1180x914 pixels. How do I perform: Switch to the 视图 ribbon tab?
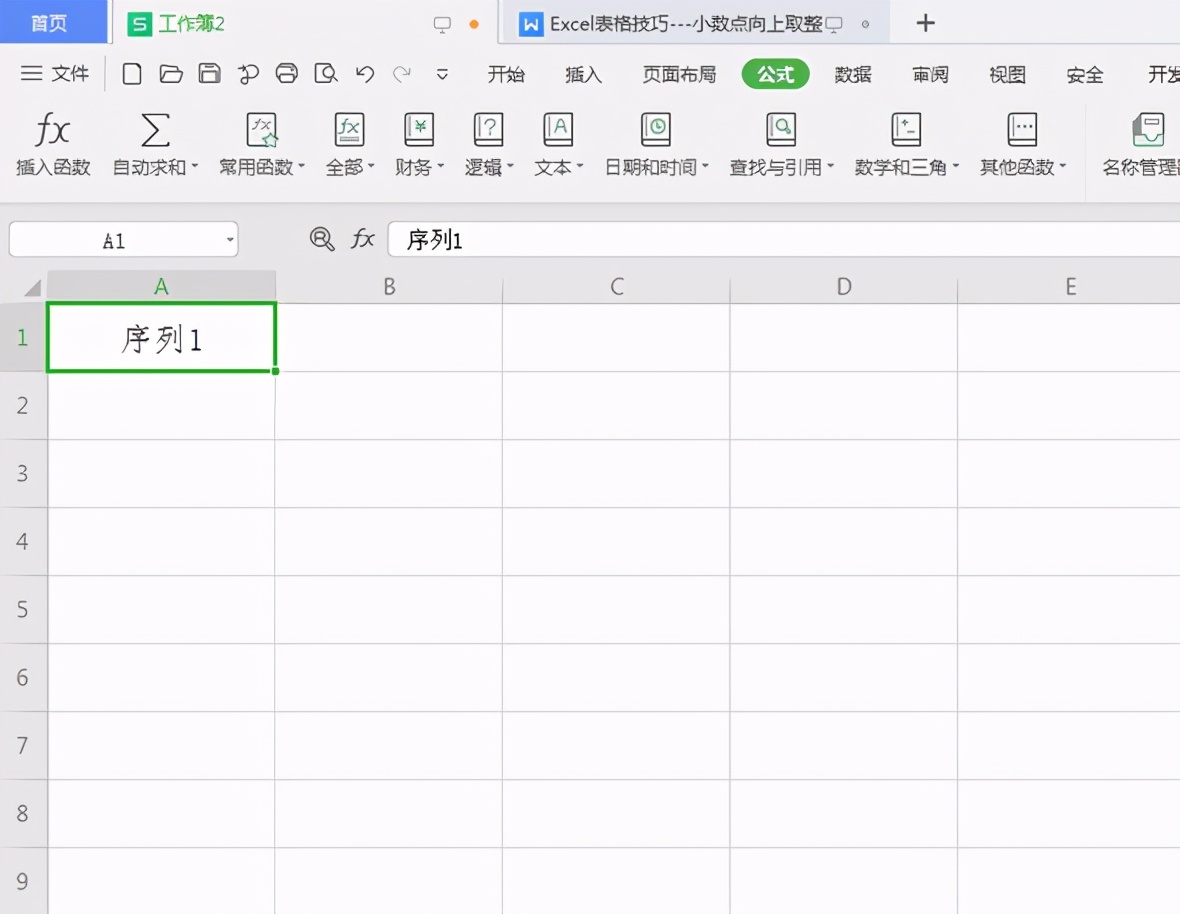coord(1008,74)
